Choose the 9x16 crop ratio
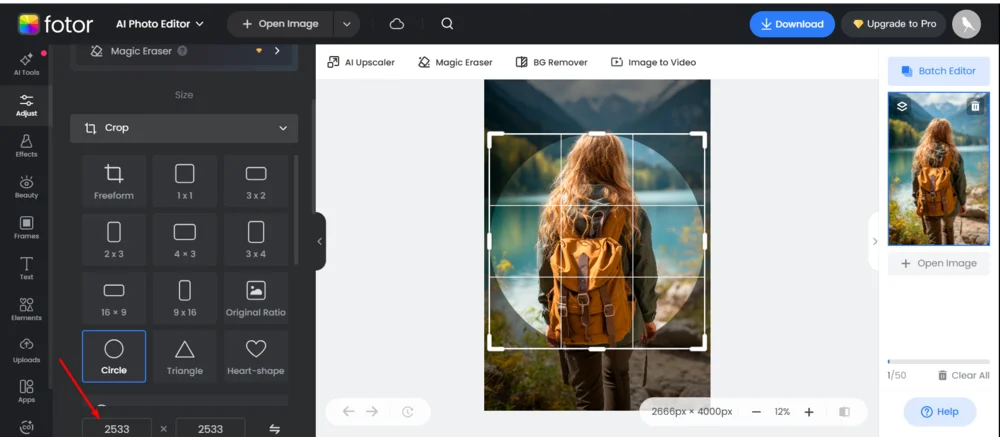This screenshot has height=437, width=1000. coord(184,298)
